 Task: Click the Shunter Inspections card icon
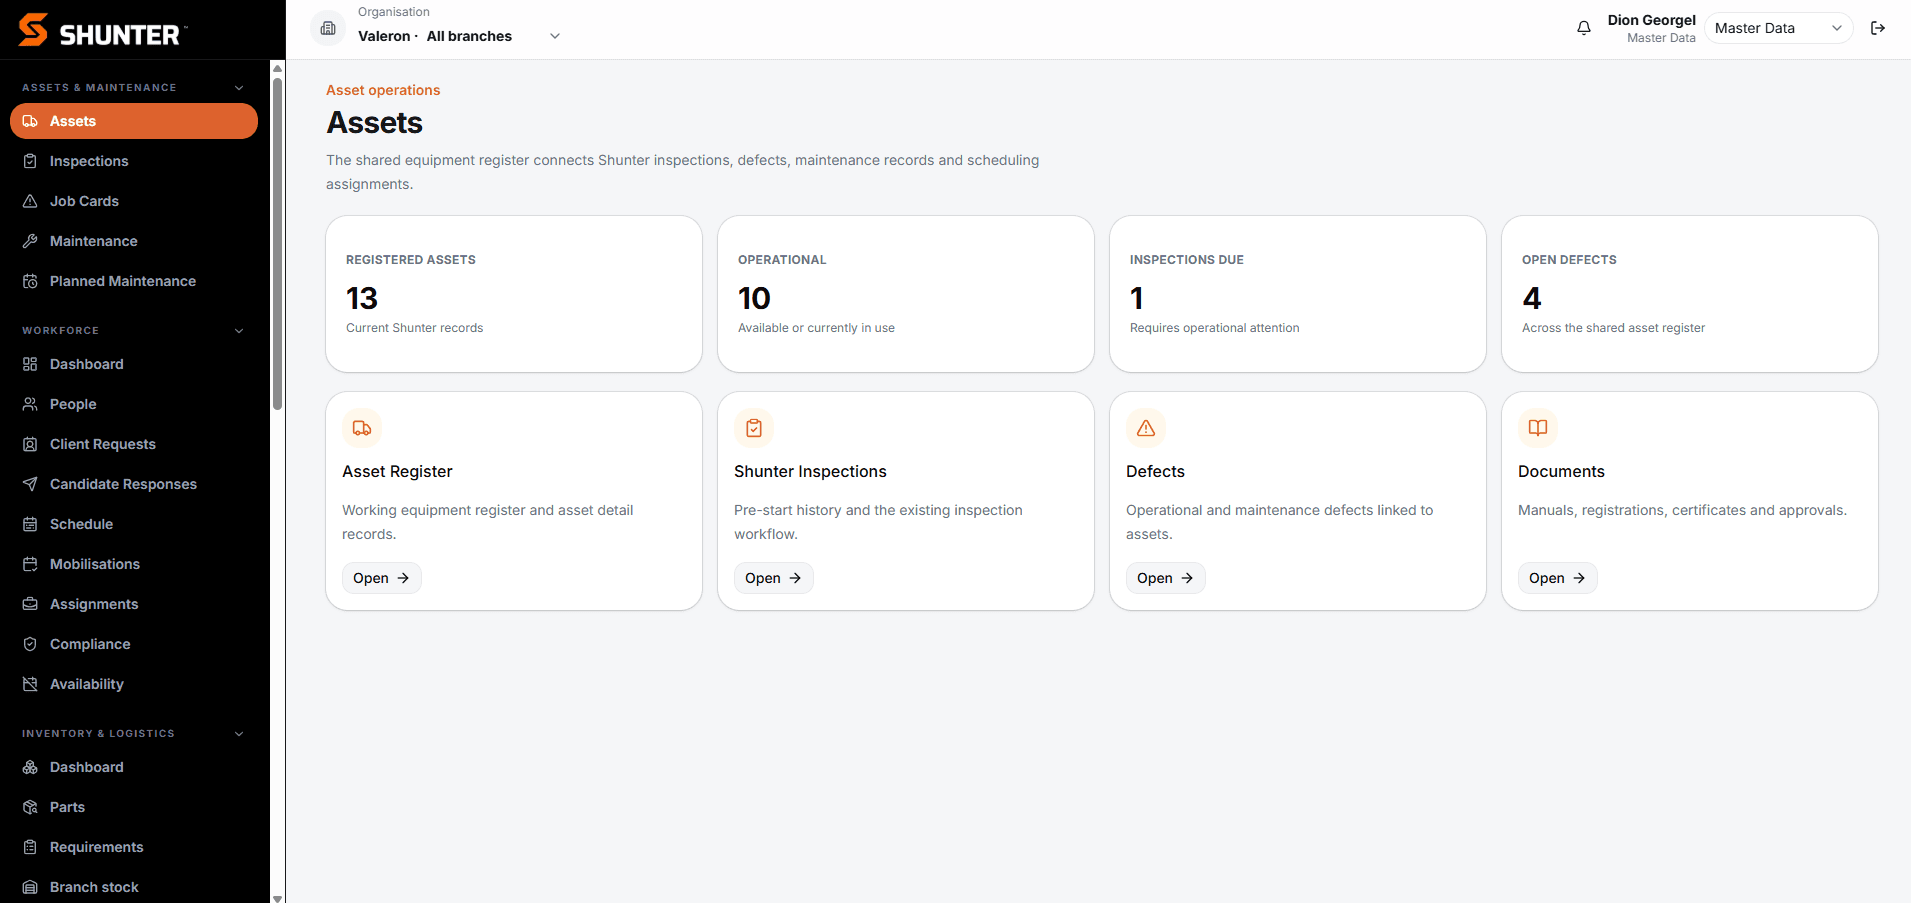coord(754,428)
